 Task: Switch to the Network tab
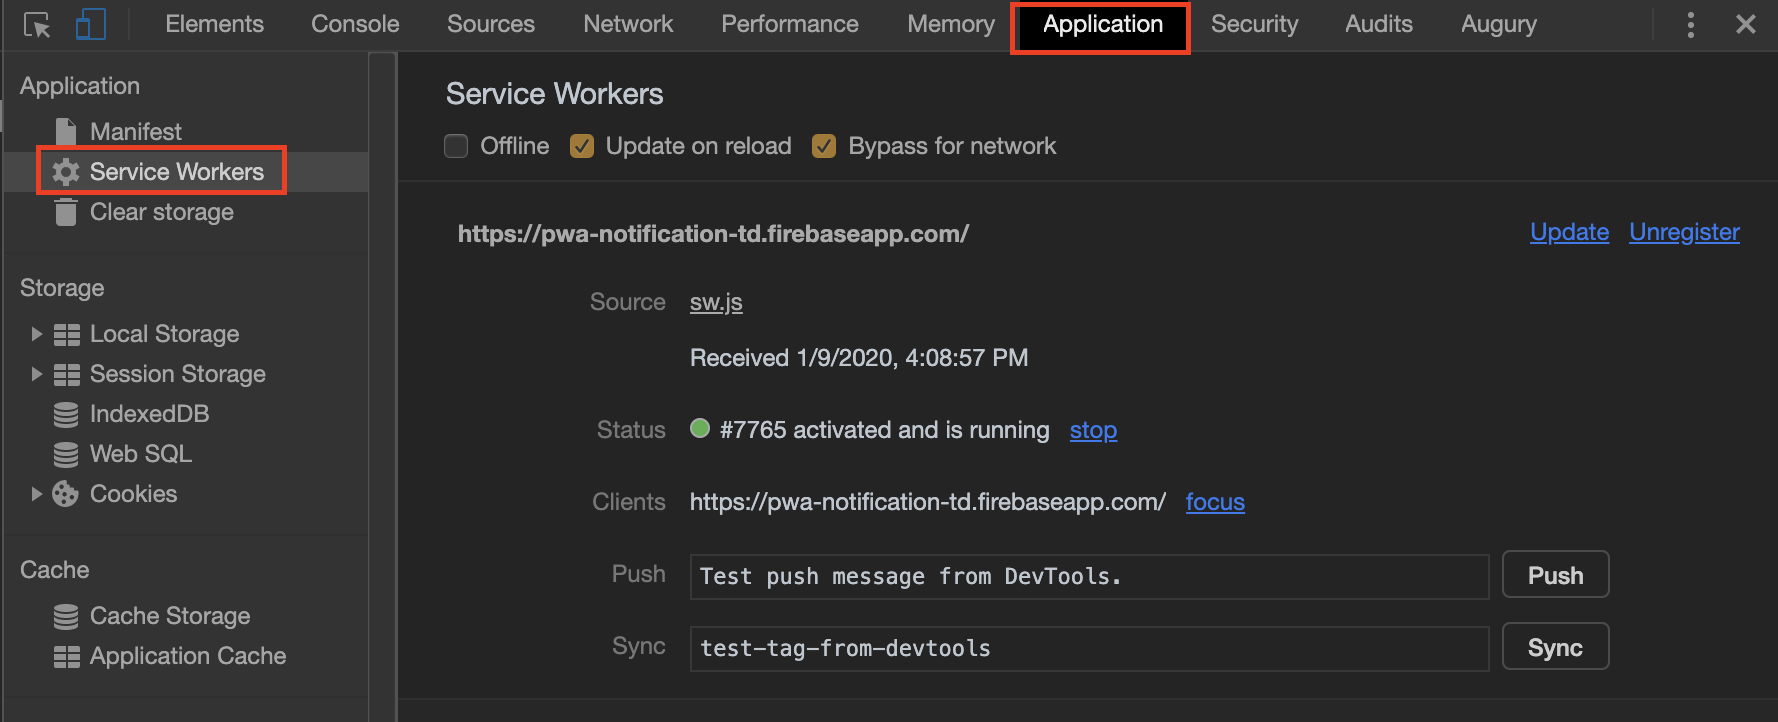[x=628, y=24]
